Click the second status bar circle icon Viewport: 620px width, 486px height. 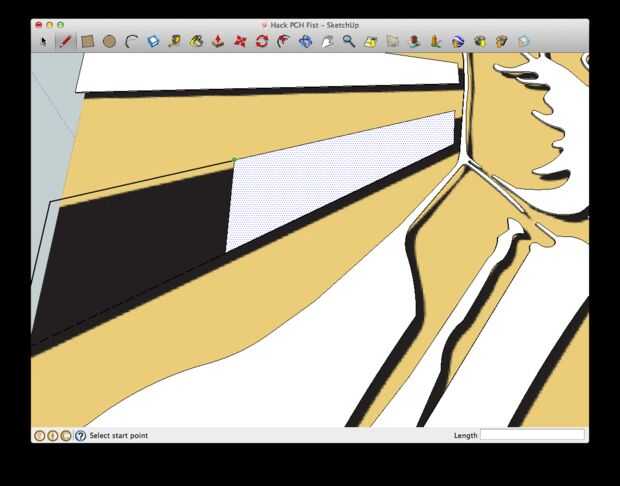[x=53, y=436]
